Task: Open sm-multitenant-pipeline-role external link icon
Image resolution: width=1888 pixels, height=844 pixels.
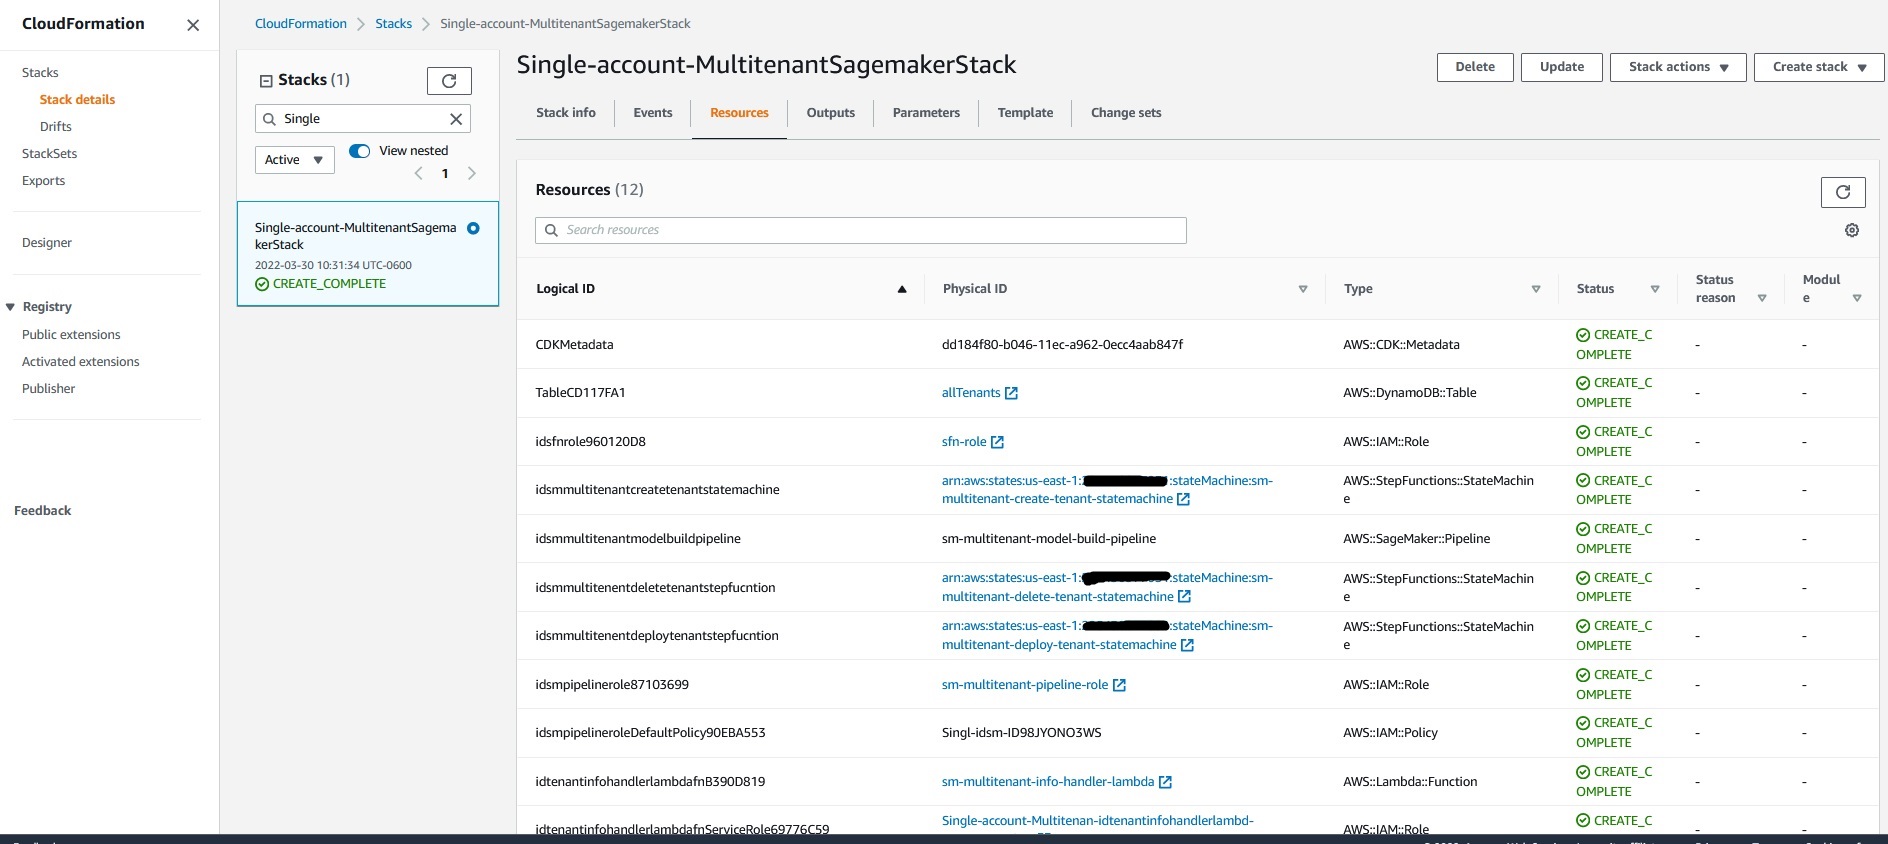Action: 1119,685
